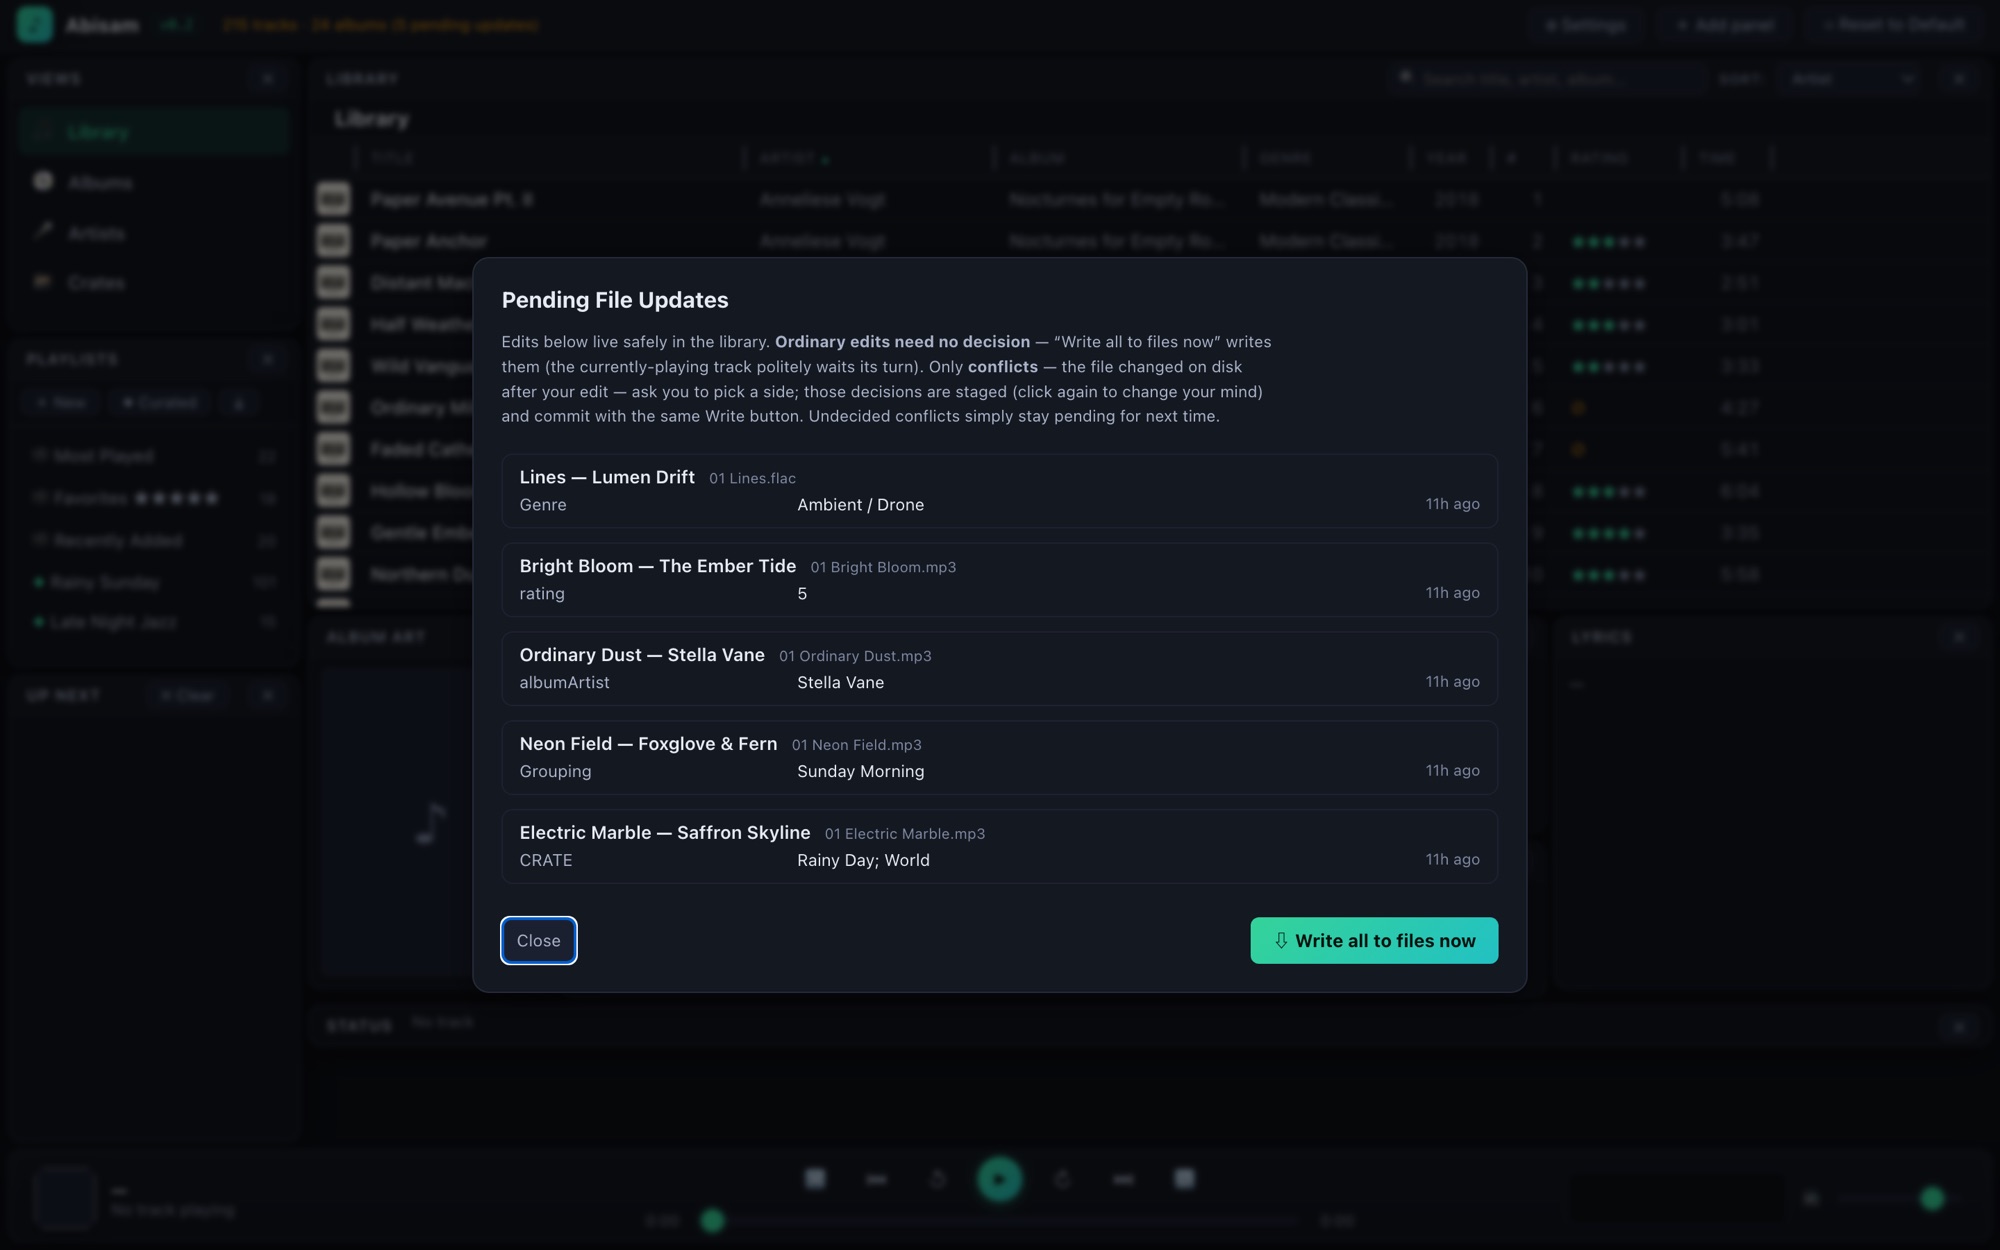
Task: Click the seek slider handle in player bar
Action: point(712,1220)
